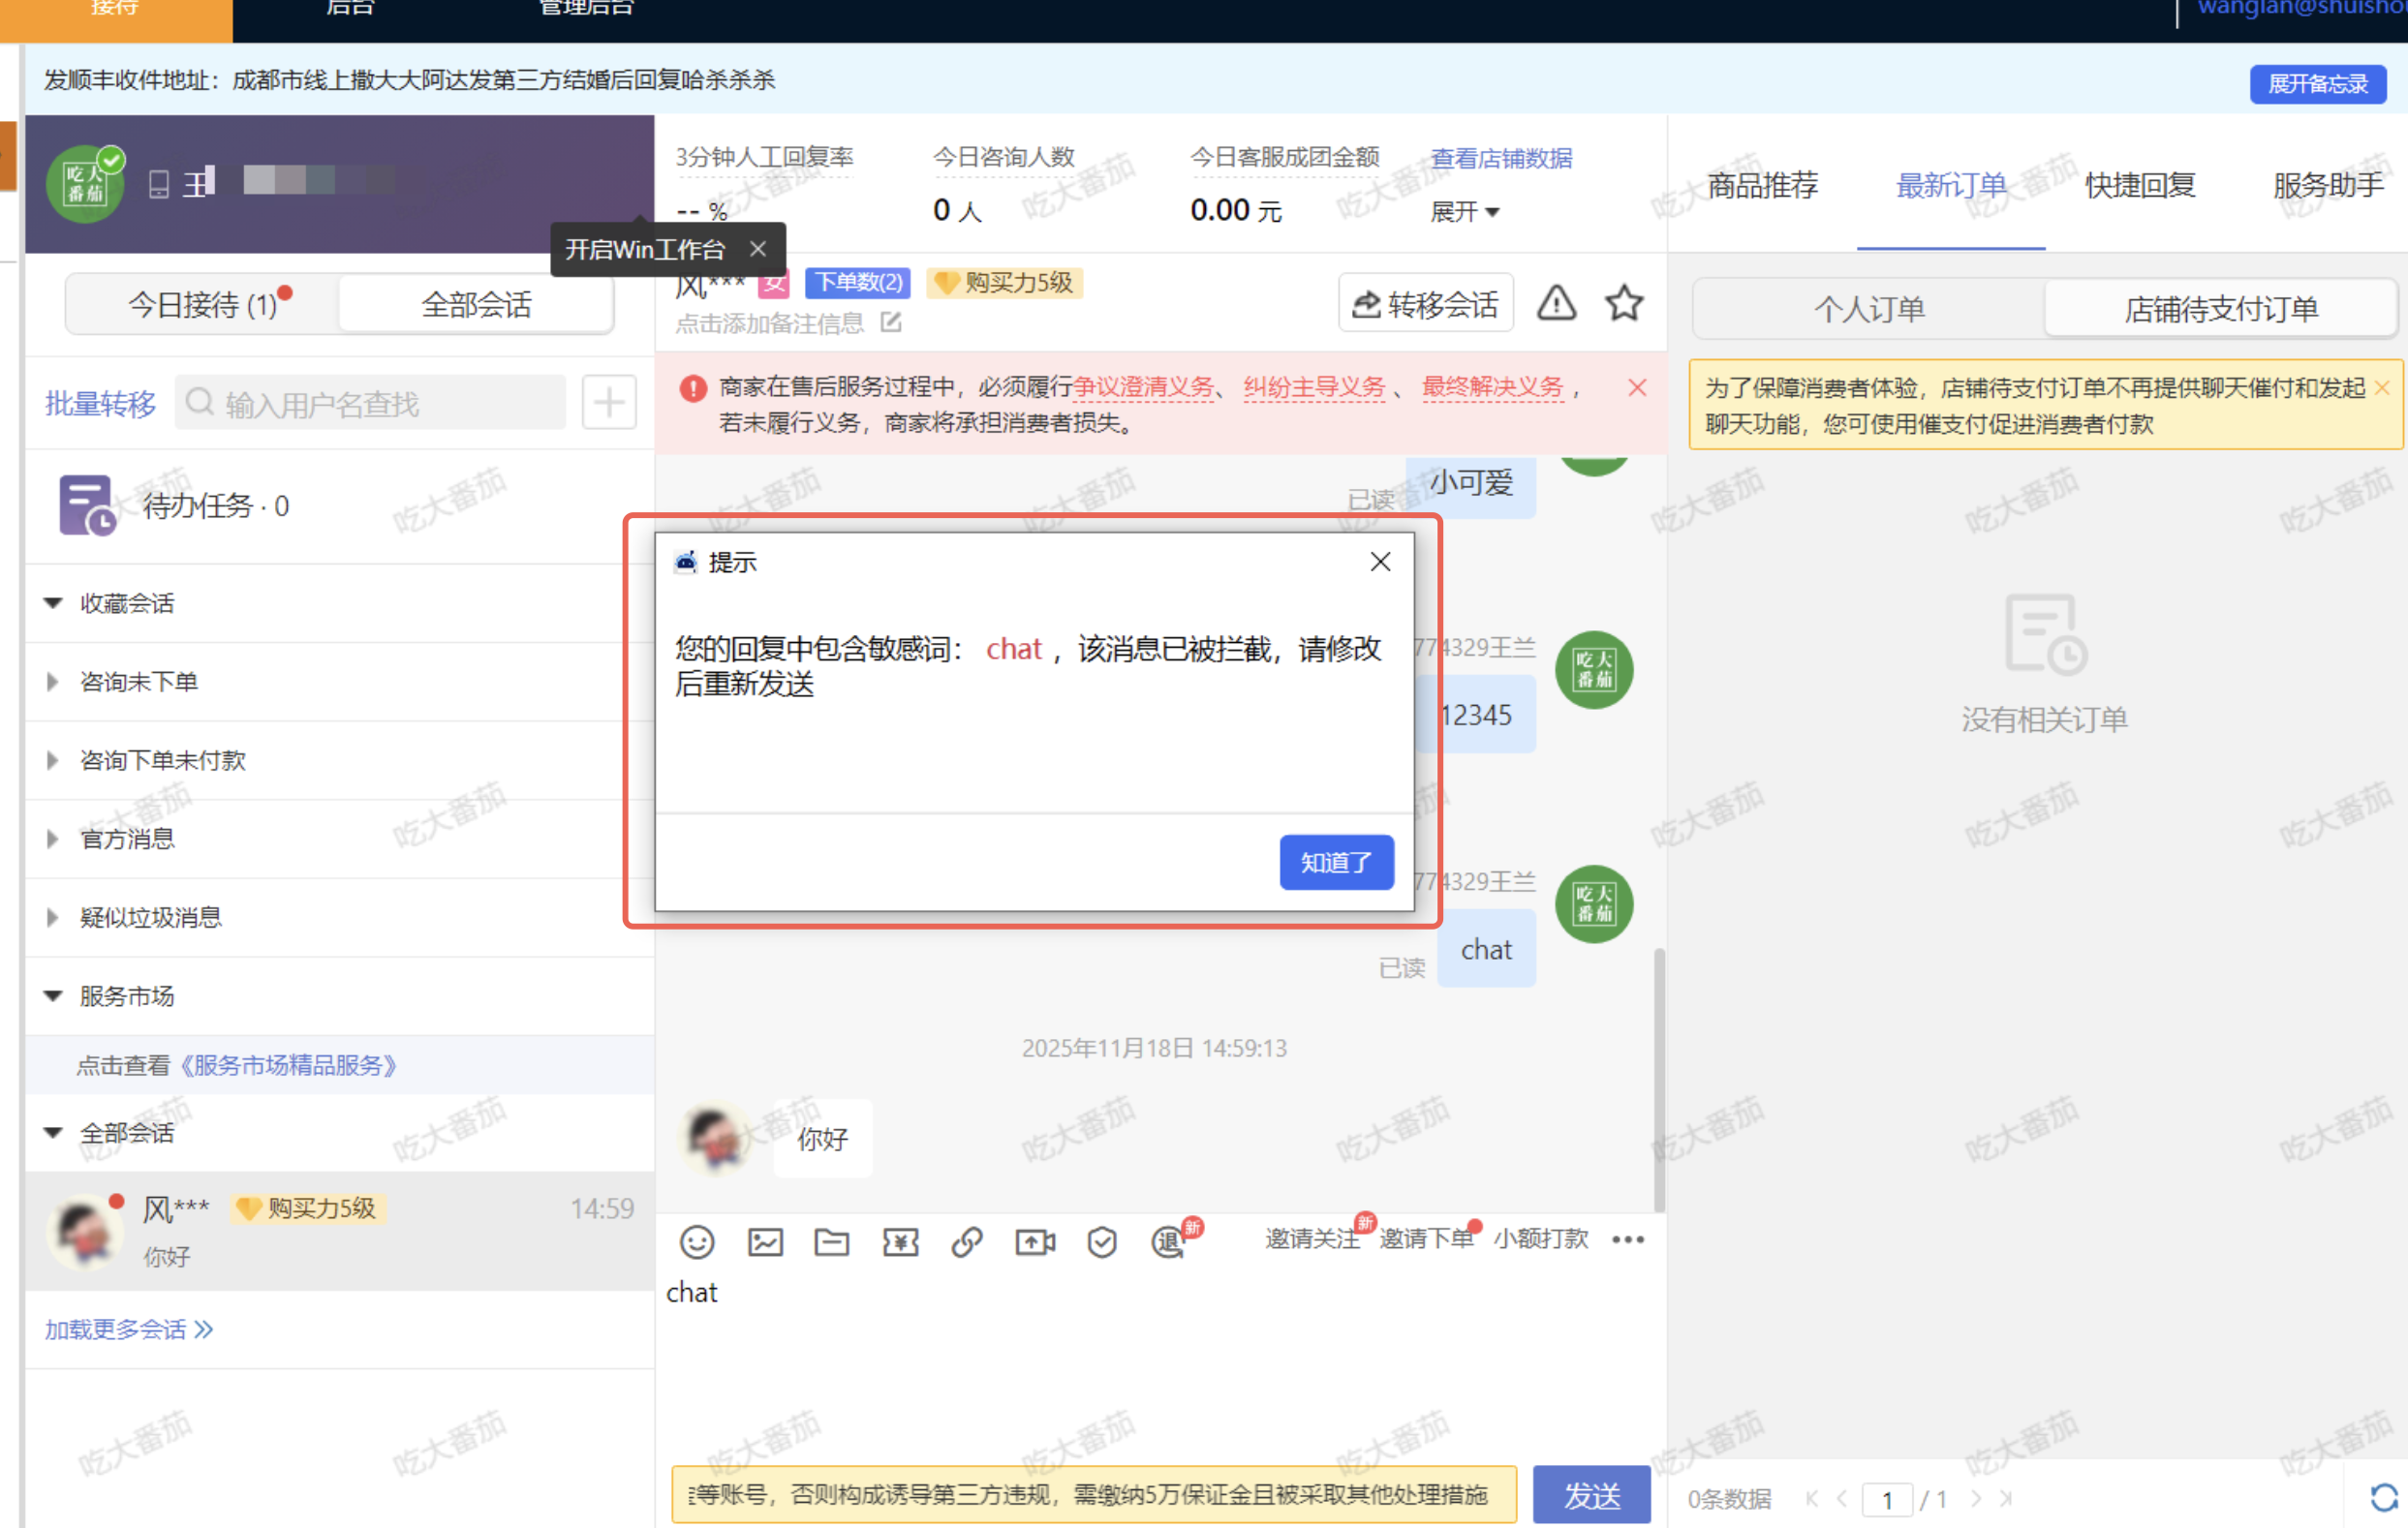Viewport: 2408px width, 1528px height.
Task: Click 纠纷主导义务 link in red notice
Action: pyautogui.click(x=1314, y=387)
